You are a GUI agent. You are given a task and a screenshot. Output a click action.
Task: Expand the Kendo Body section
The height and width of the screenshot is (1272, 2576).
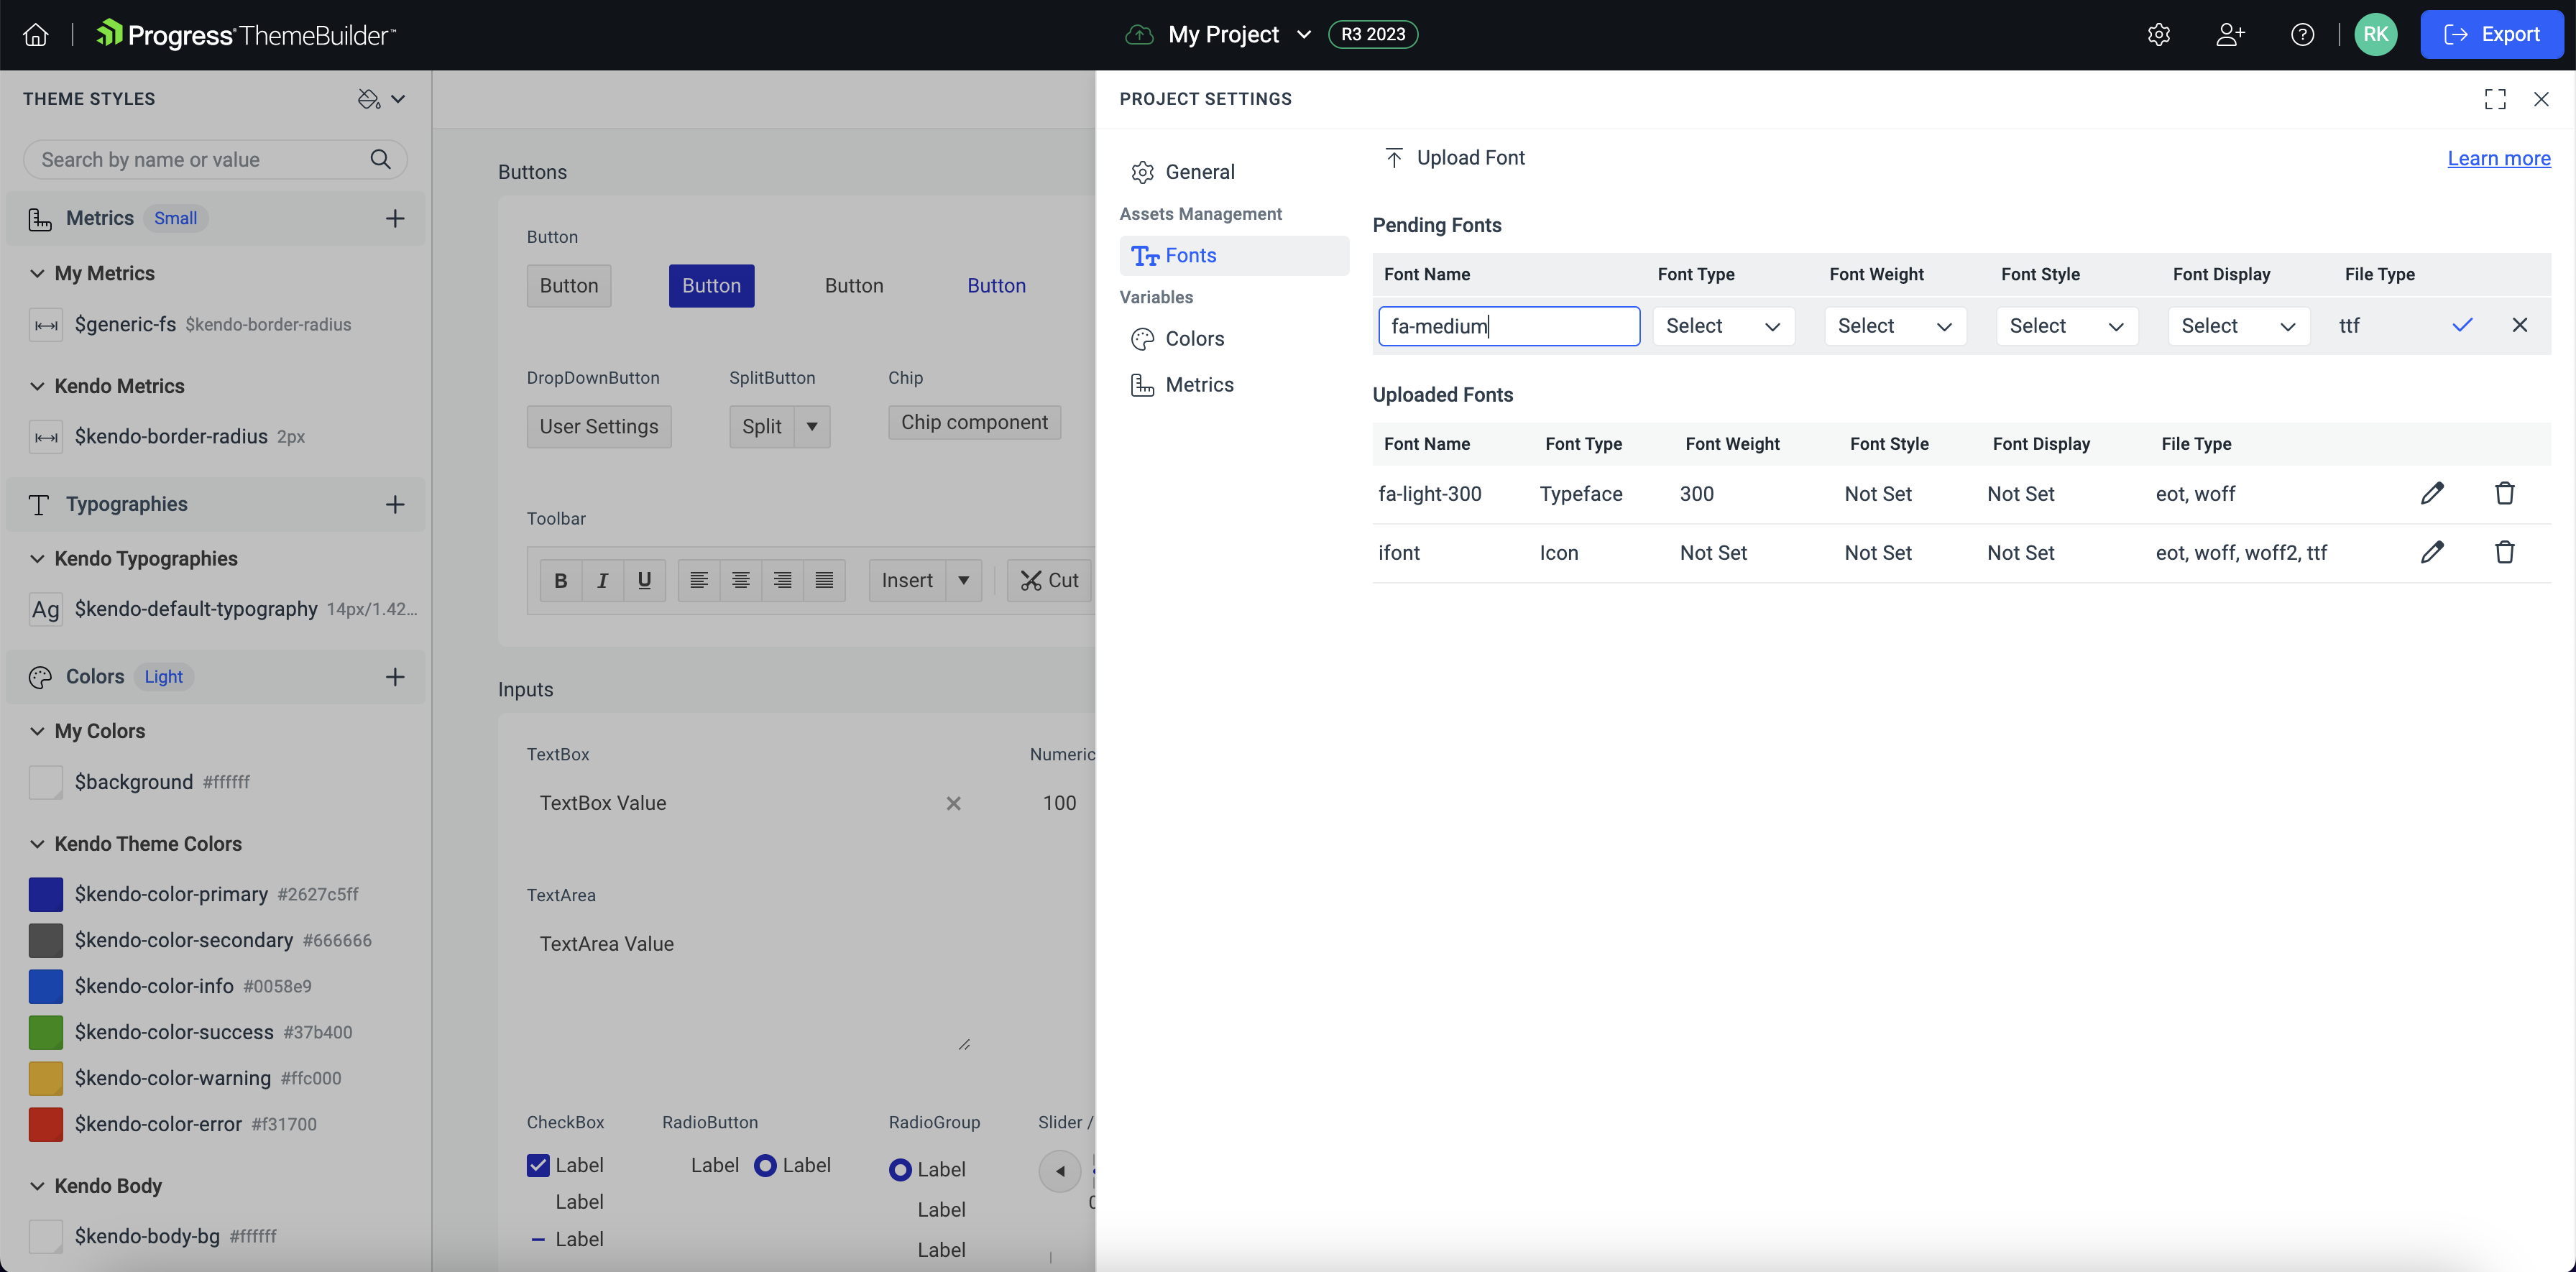point(33,1185)
